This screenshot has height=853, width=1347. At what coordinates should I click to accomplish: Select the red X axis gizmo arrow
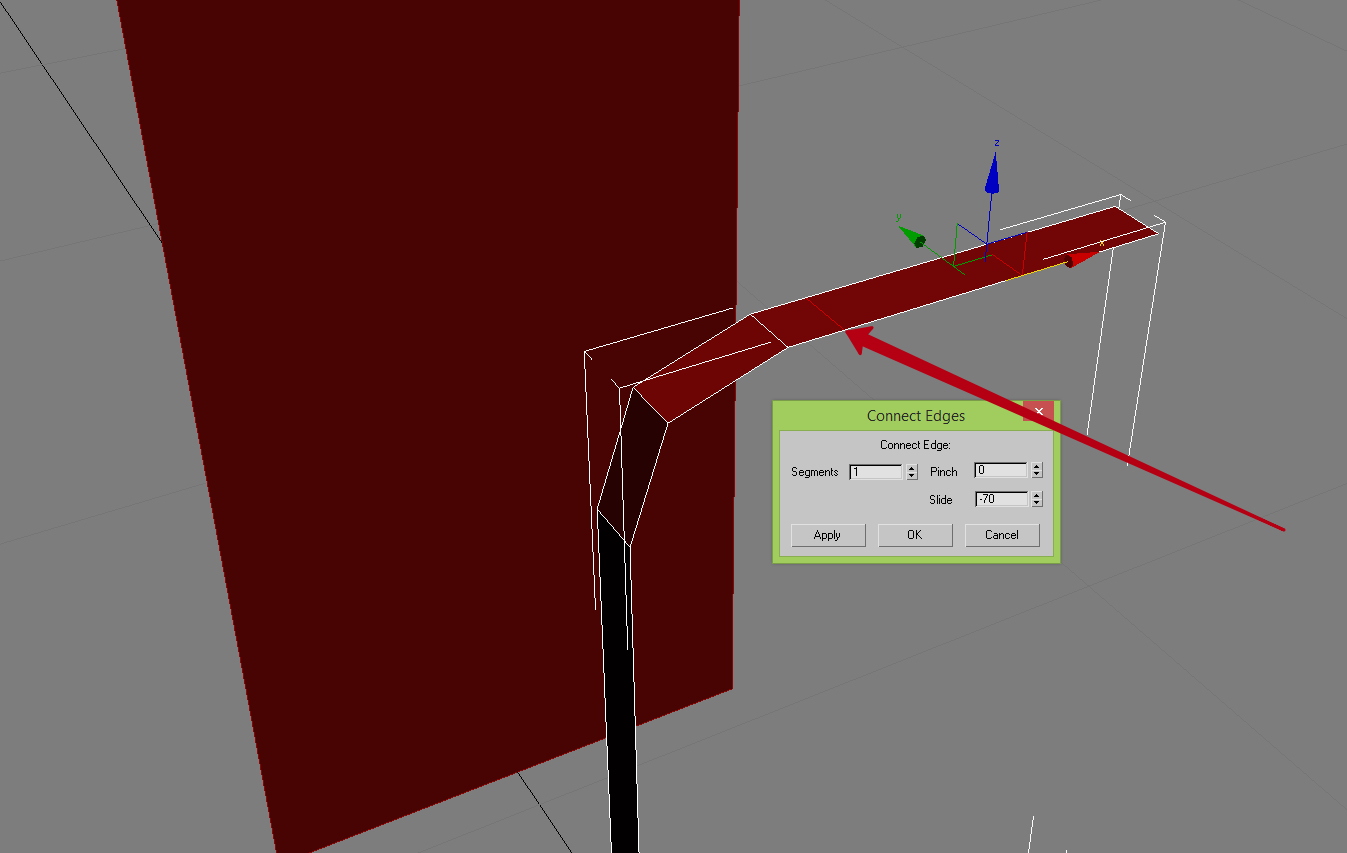coord(1081,259)
